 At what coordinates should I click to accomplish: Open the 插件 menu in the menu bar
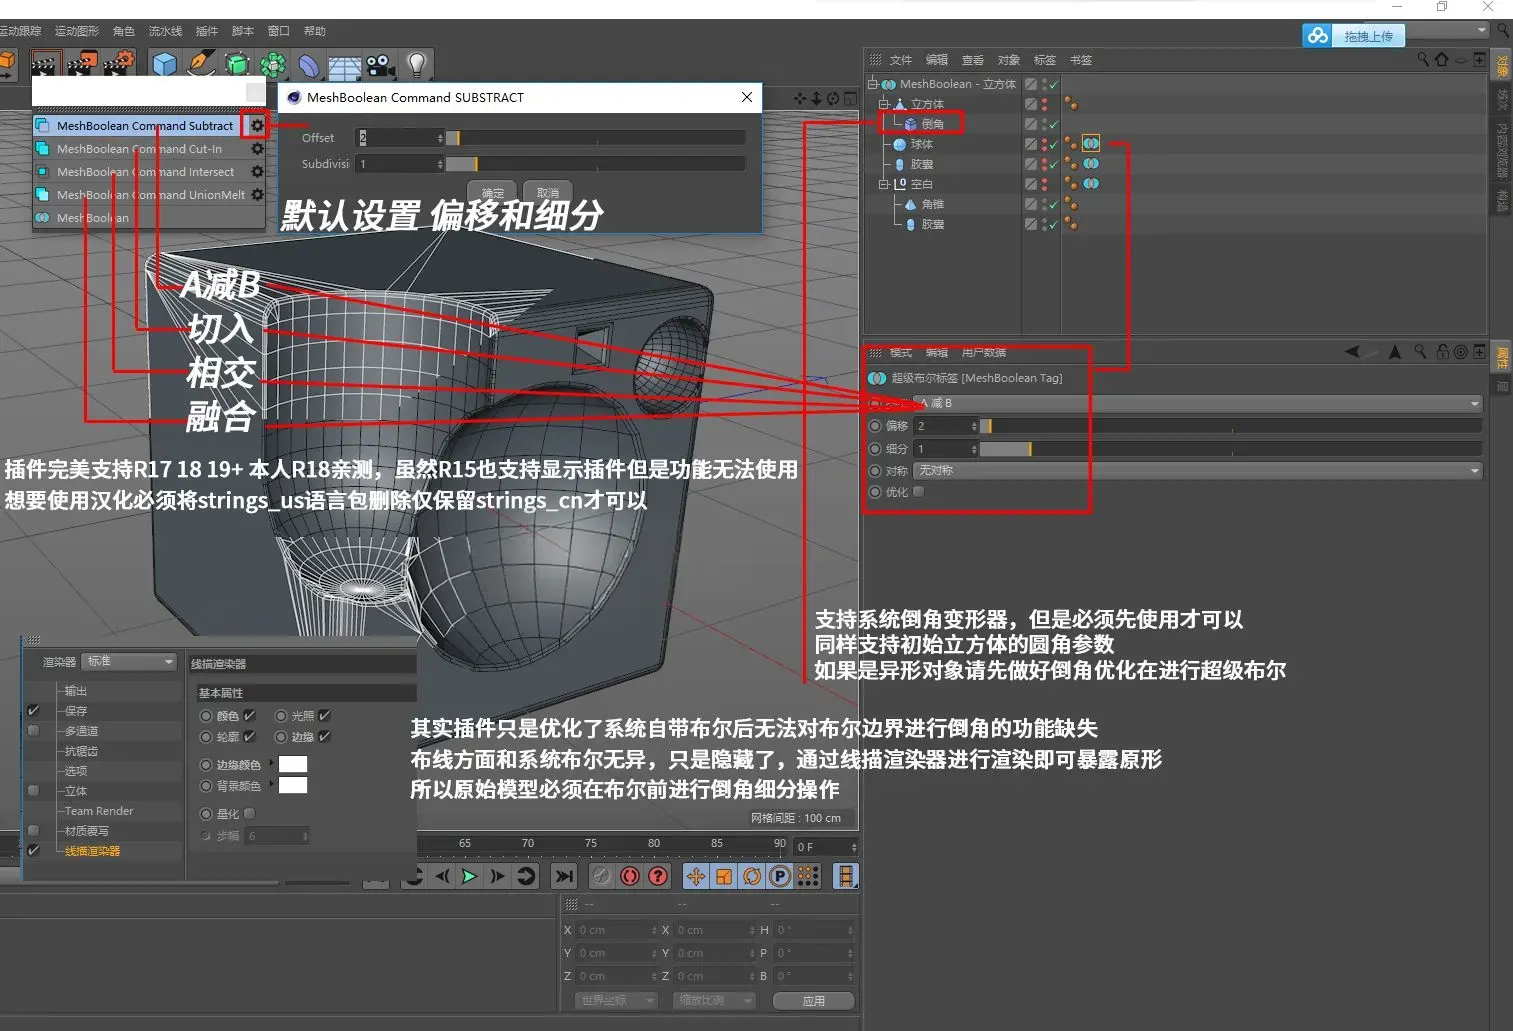(x=206, y=30)
